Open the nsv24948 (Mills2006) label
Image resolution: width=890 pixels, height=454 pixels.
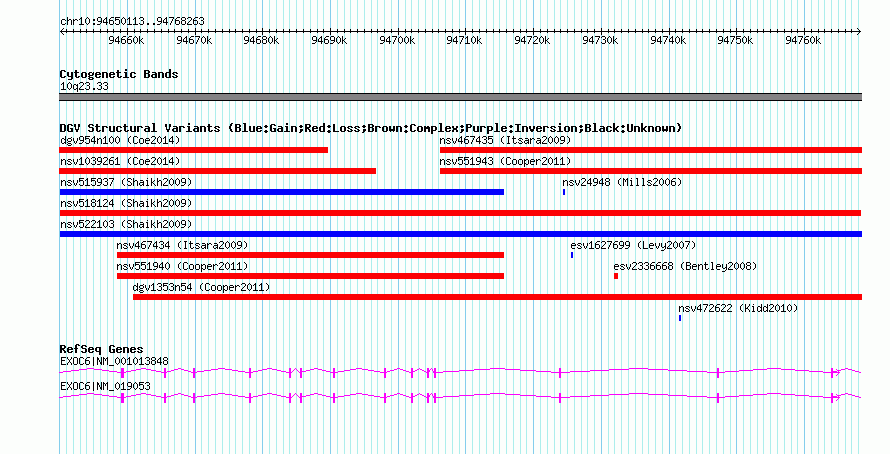[622, 182]
